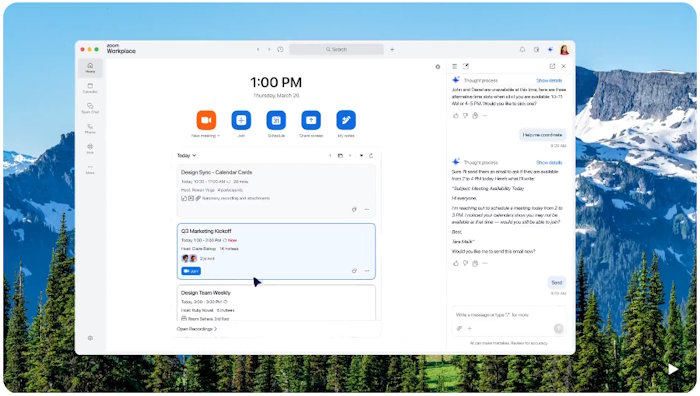
Task: Open the AI panel conversation list menu icon
Action: [454, 66]
